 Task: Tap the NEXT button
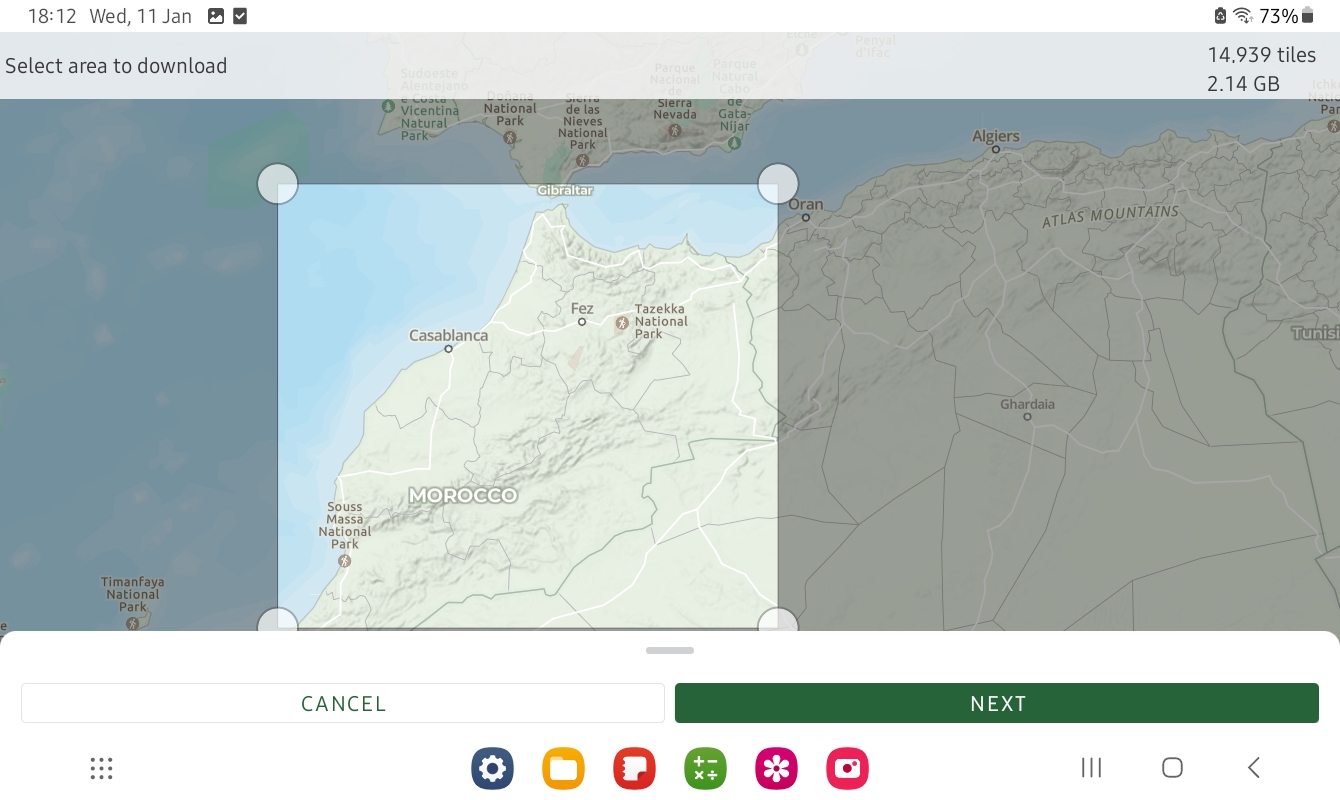click(x=996, y=703)
